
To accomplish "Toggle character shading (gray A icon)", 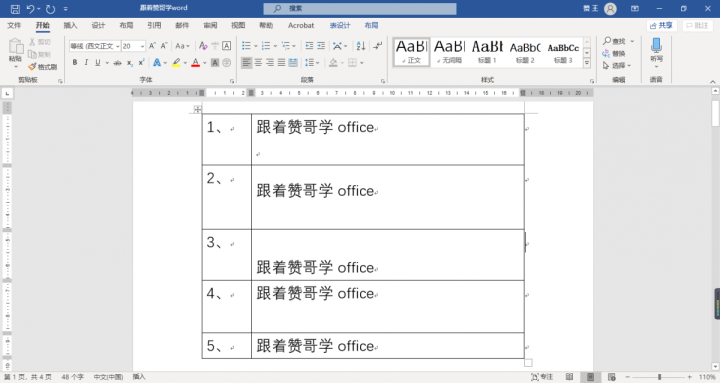I will click(215, 62).
